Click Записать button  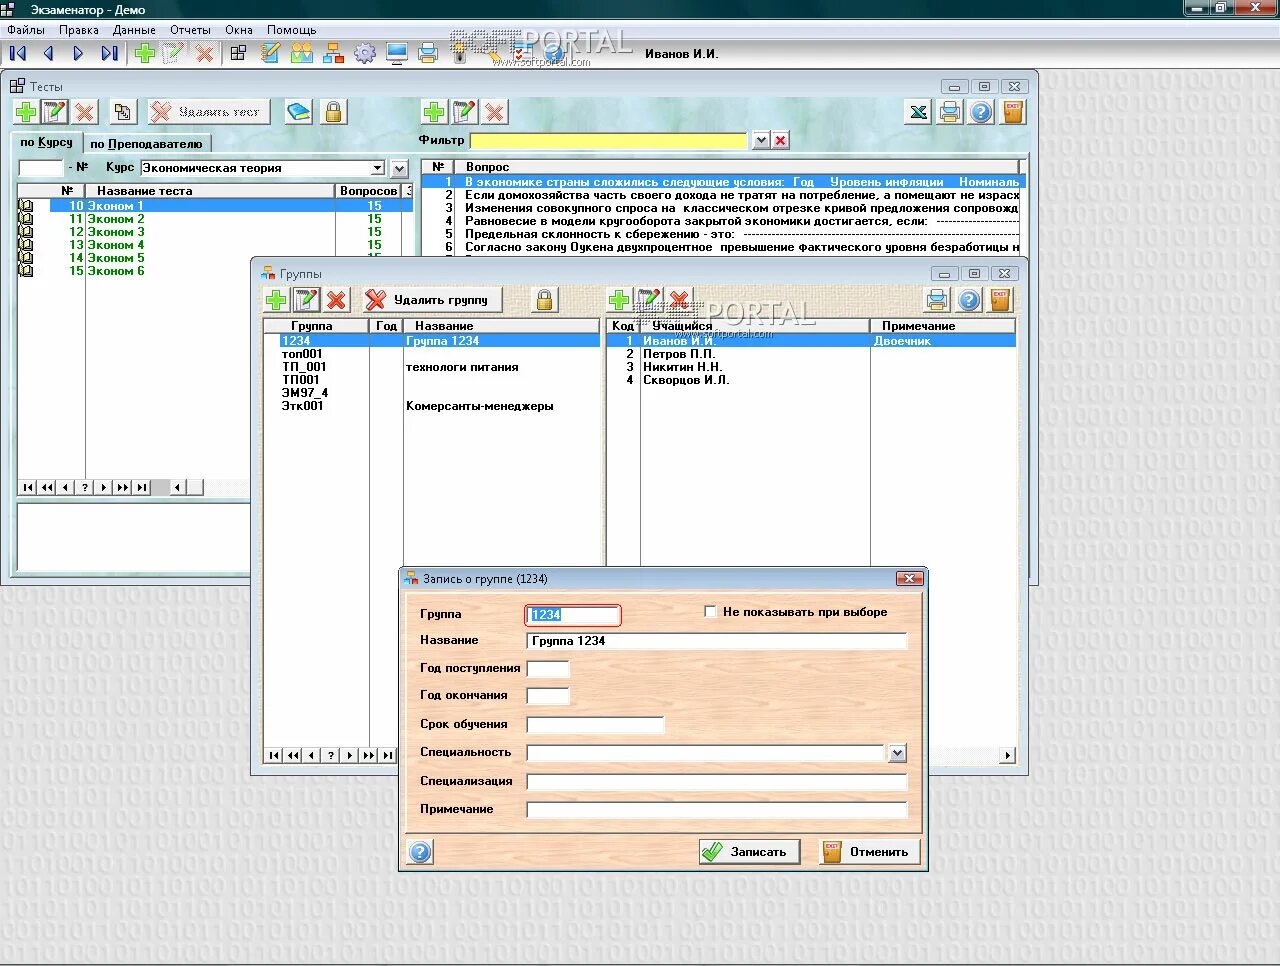749,852
